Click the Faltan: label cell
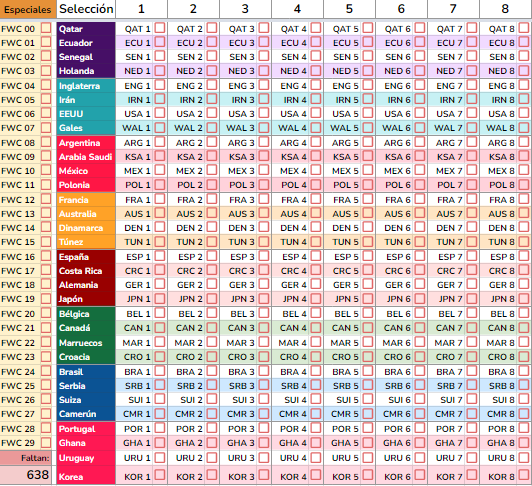 (26, 458)
